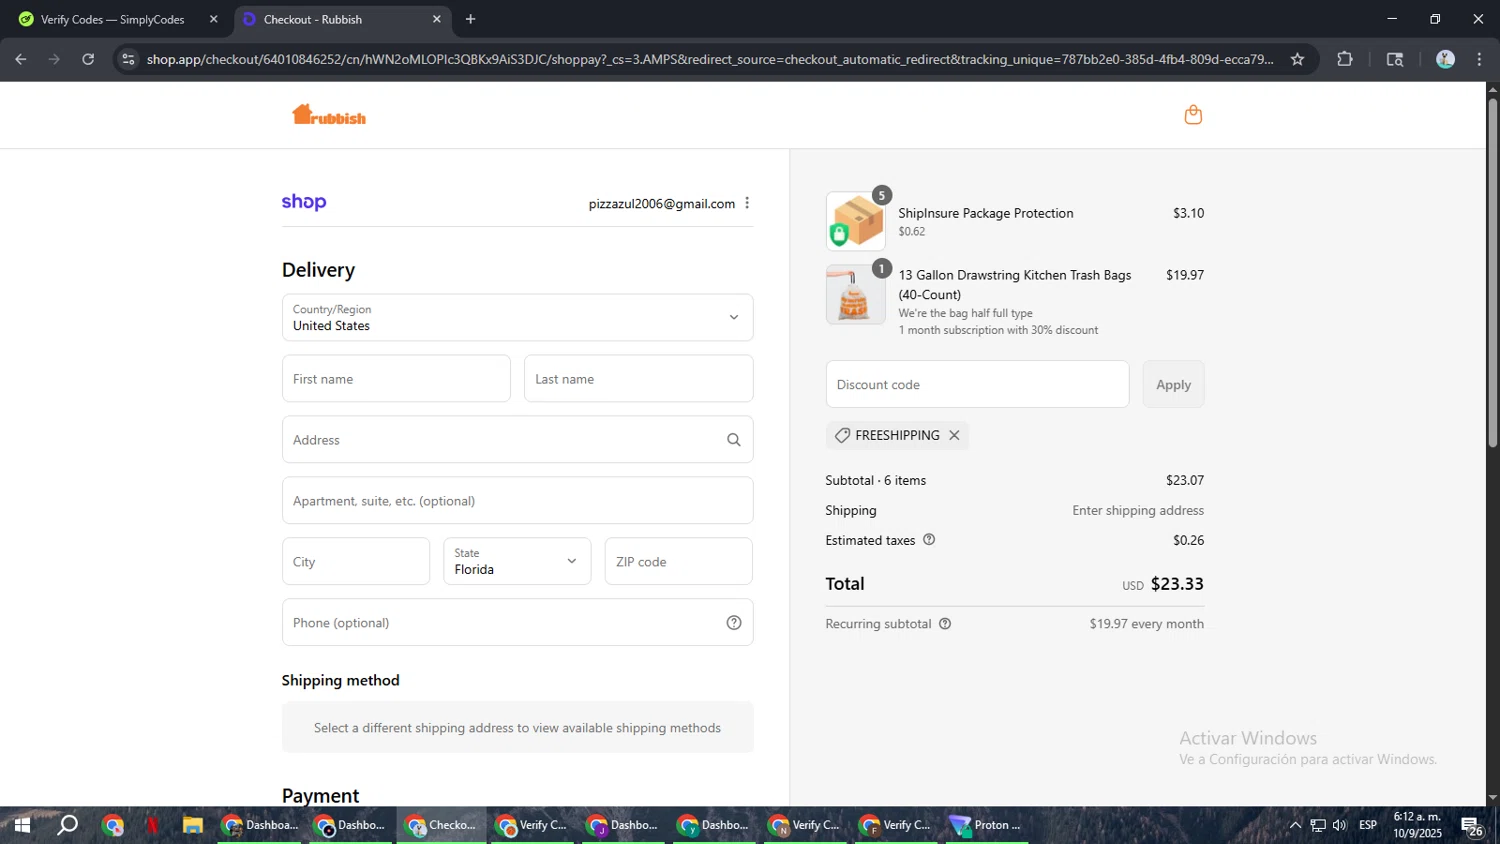Expand the Country/Region dropdown
The height and width of the screenshot is (844, 1500).
point(517,318)
